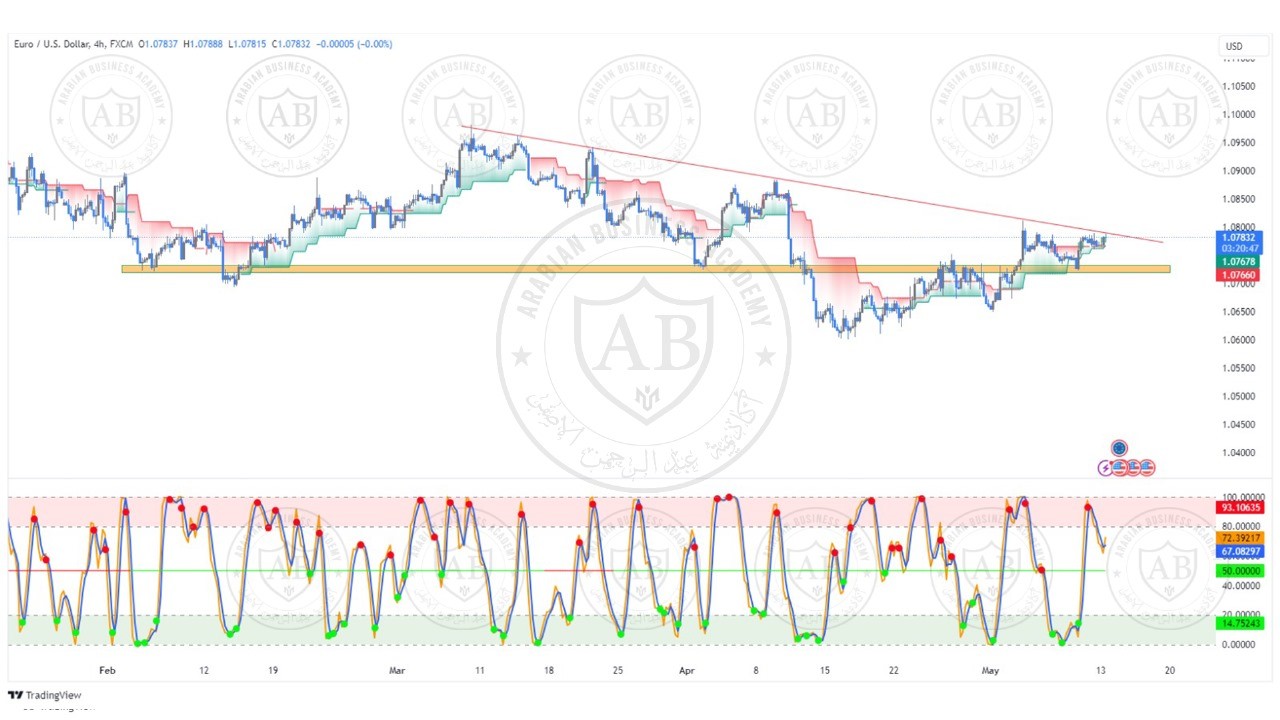Click the bar countdown timer 03:20:47
This screenshot has height=720, width=1280.
(x=1239, y=248)
